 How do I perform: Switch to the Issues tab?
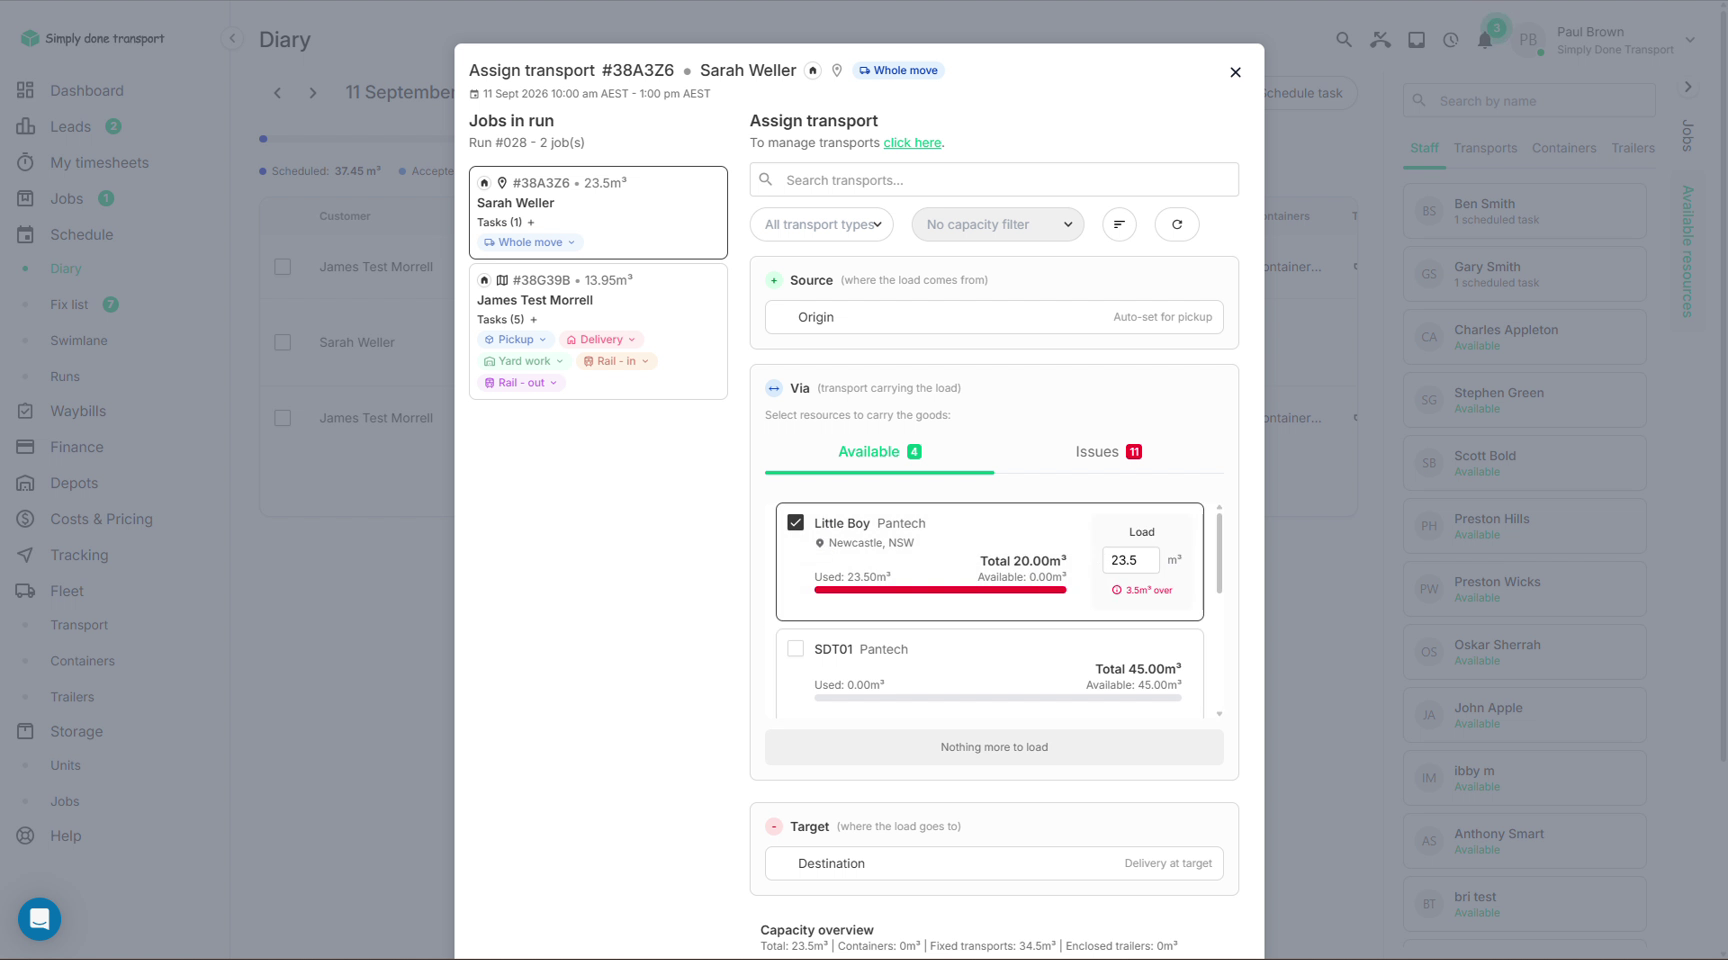pyautogui.click(x=1108, y=452)
